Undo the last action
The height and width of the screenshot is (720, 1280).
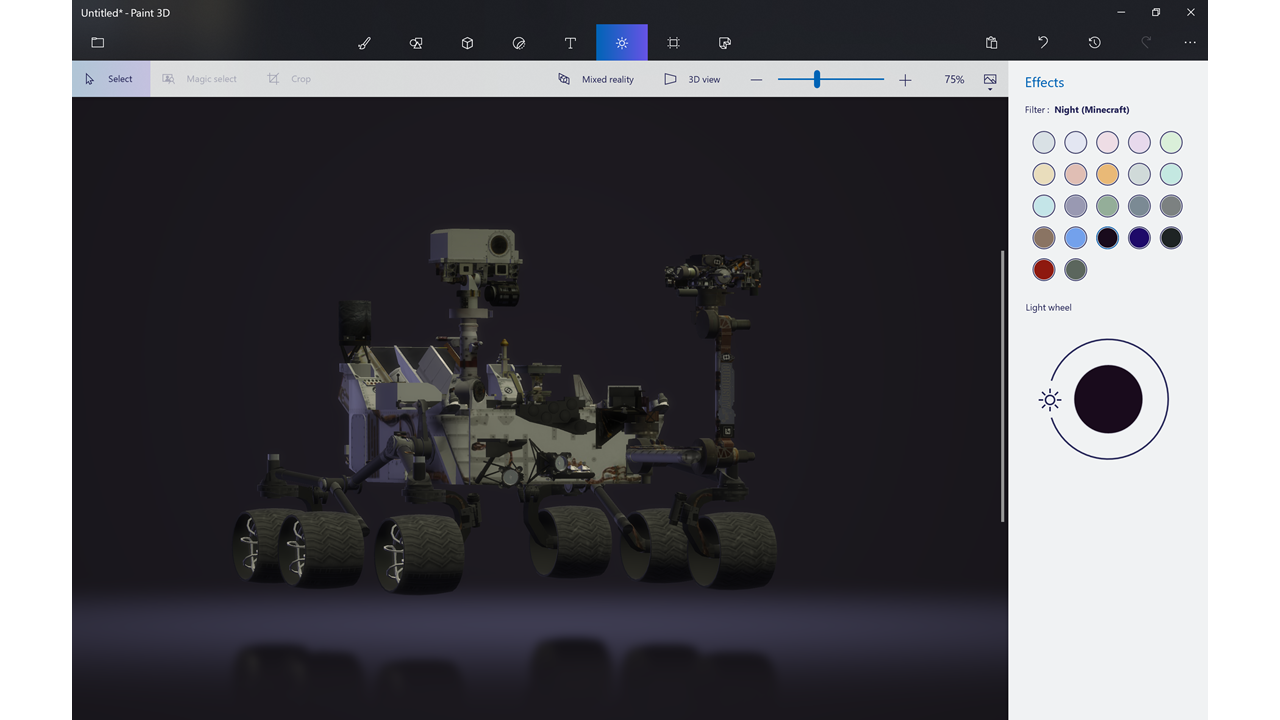click(1043, 43)
